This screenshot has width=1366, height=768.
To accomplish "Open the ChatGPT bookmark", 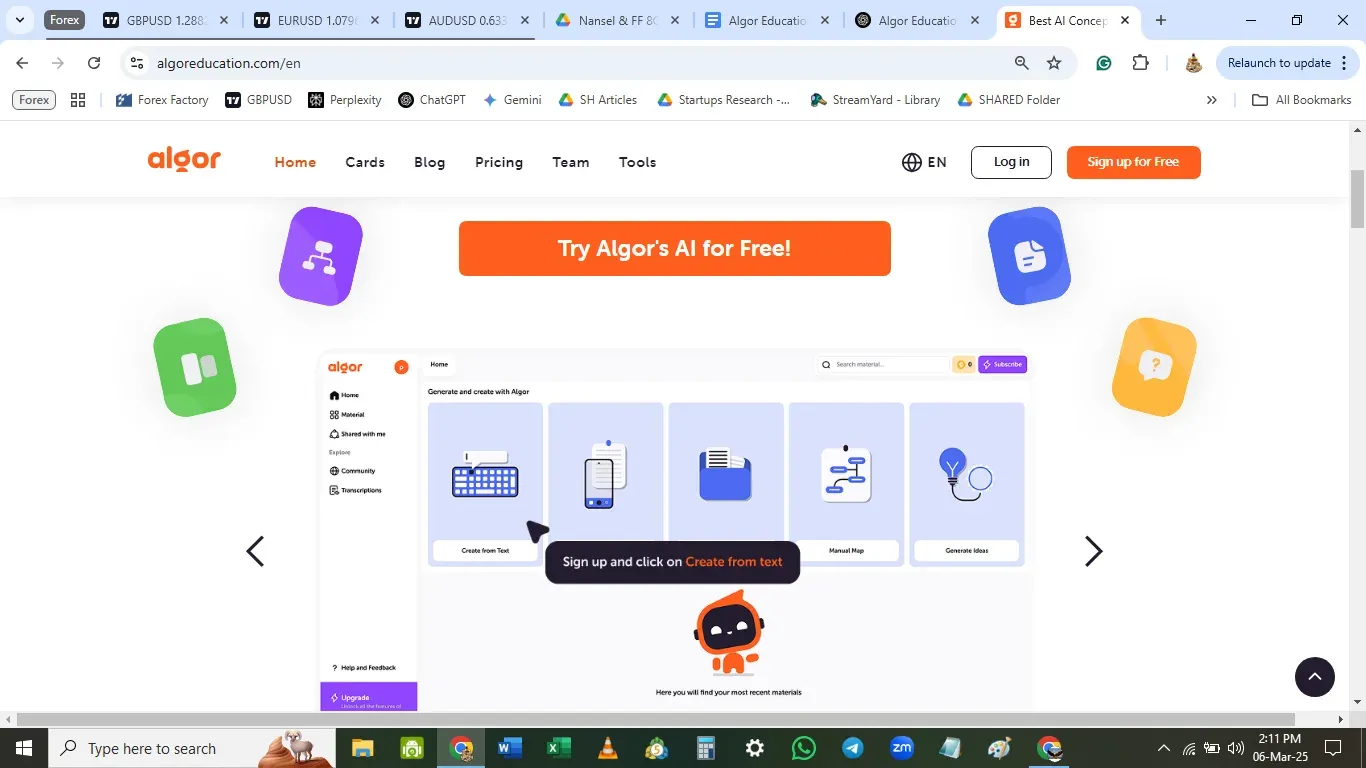I will [432, 100].
